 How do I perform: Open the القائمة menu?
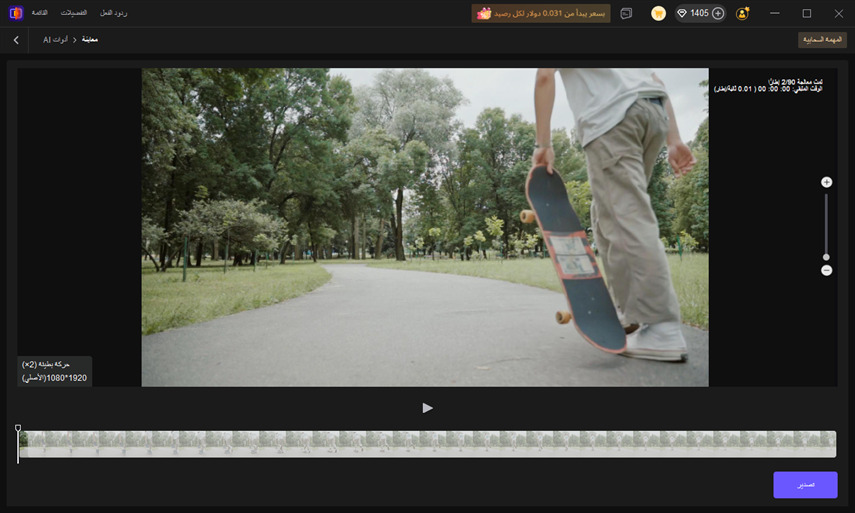pos(39,13)
